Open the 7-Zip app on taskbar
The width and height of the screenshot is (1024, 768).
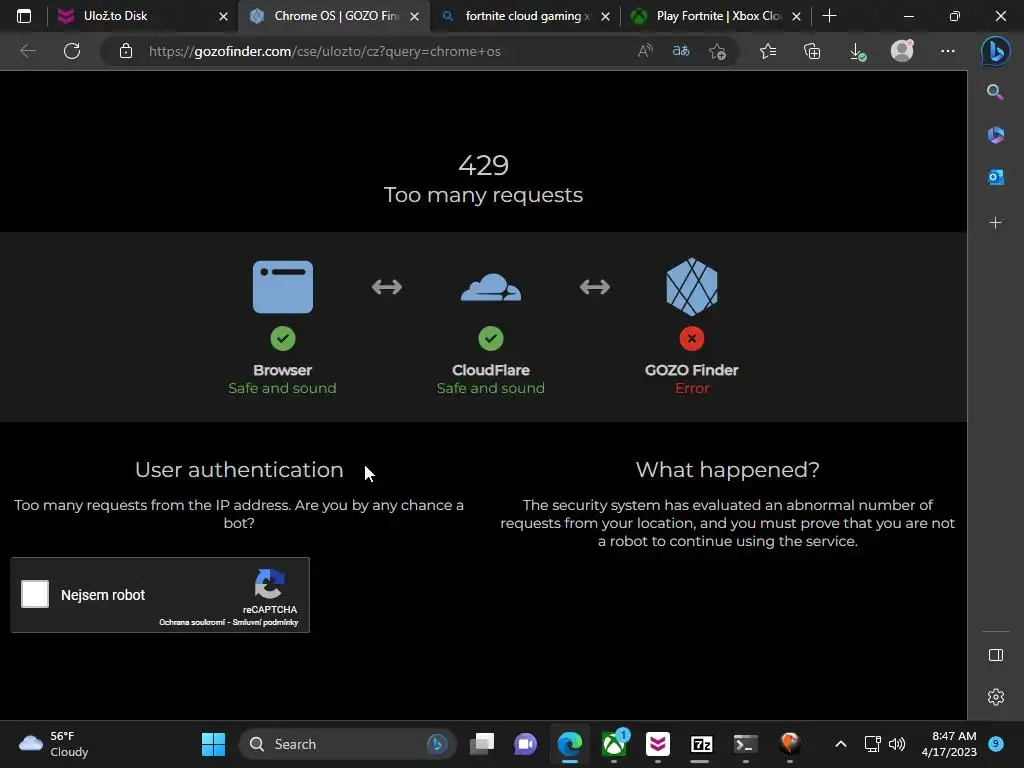701,744
